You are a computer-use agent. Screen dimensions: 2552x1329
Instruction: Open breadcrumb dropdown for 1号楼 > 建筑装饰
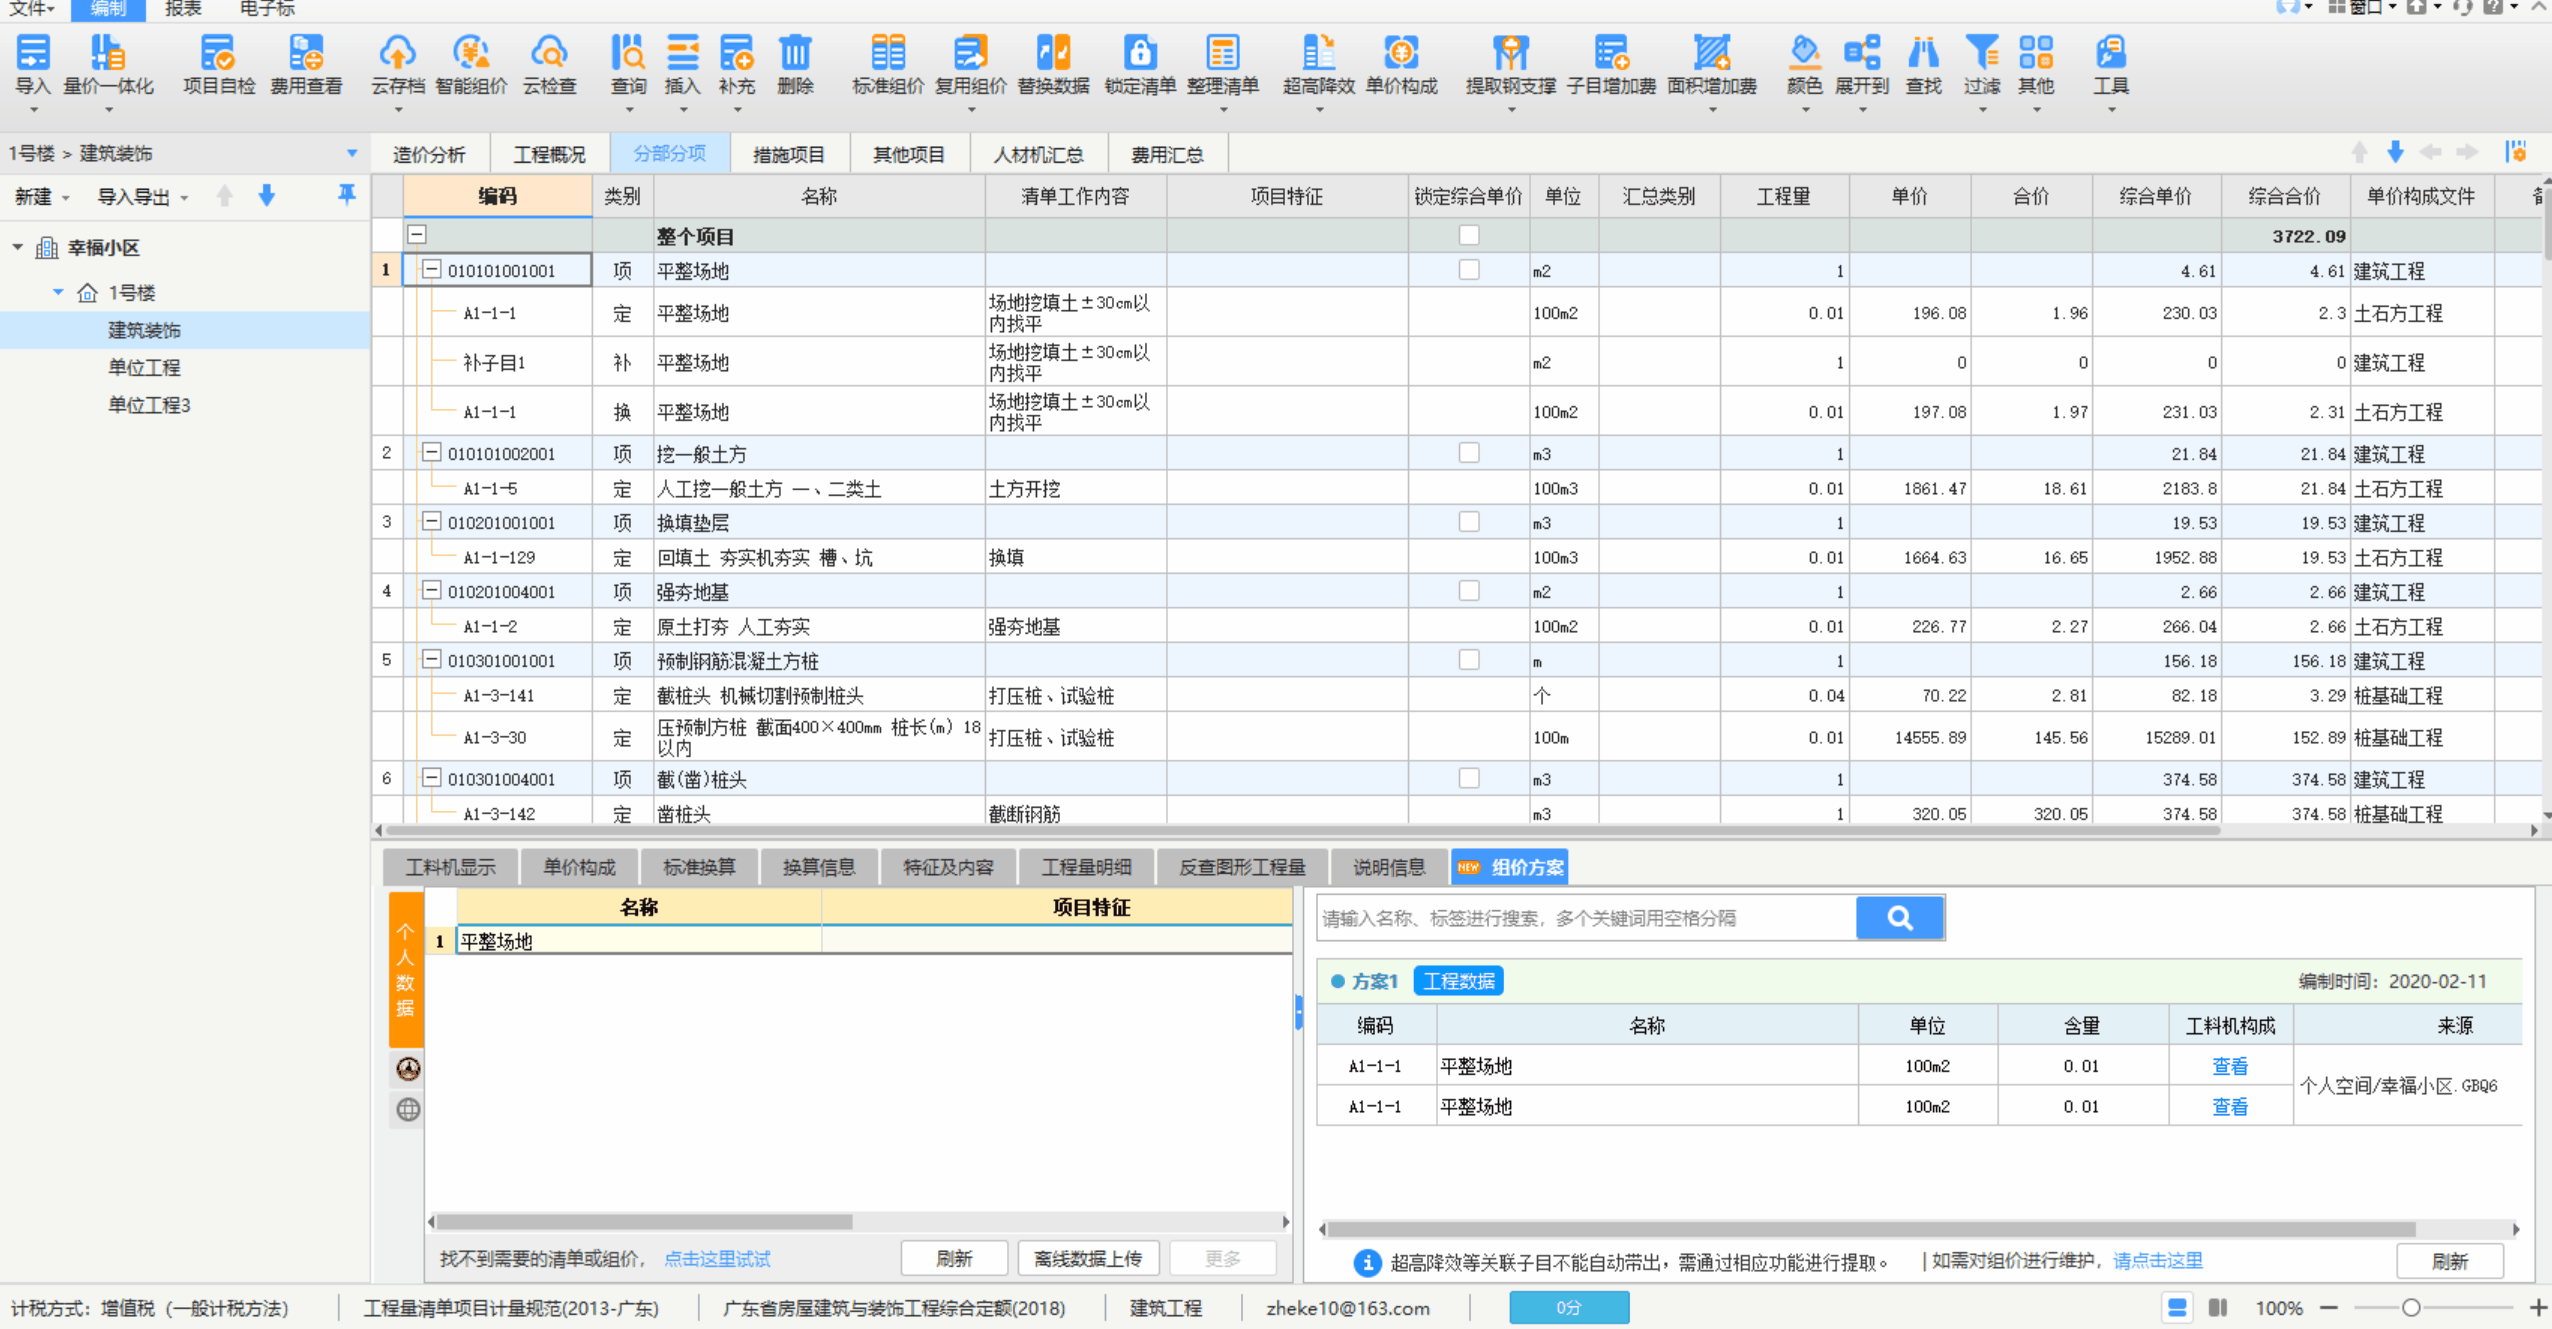click(x=351, y=153)
